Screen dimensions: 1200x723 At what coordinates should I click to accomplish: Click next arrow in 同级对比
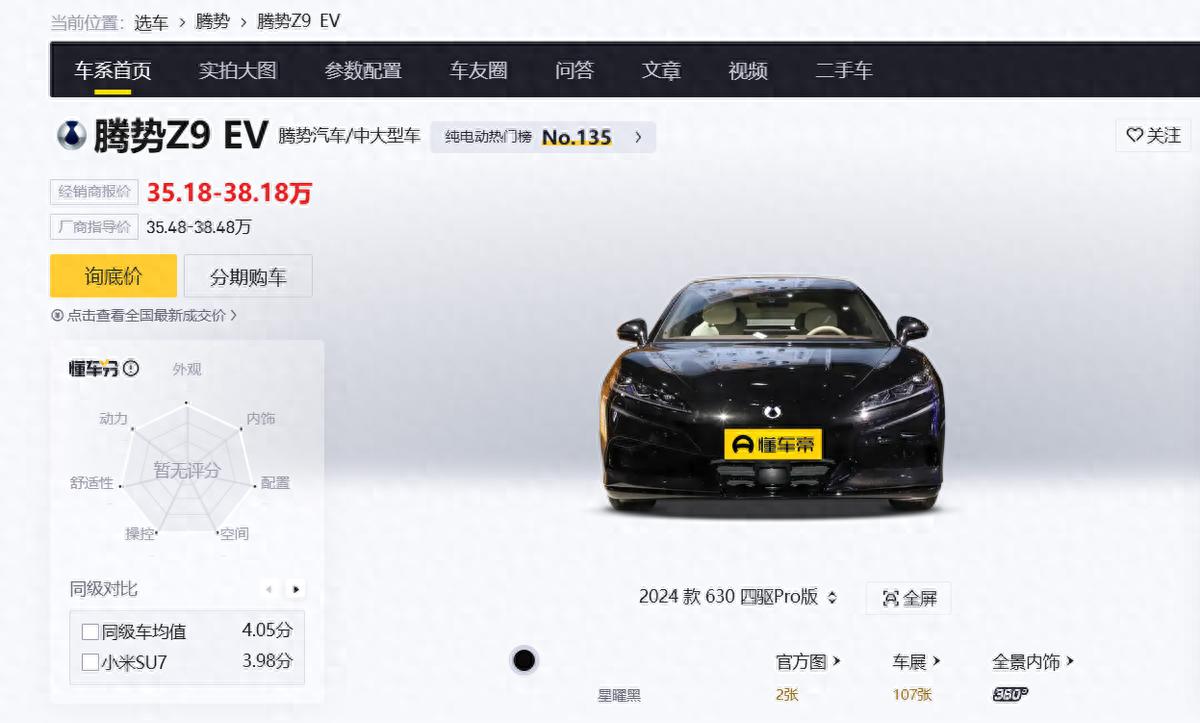[x=296, y=590]
